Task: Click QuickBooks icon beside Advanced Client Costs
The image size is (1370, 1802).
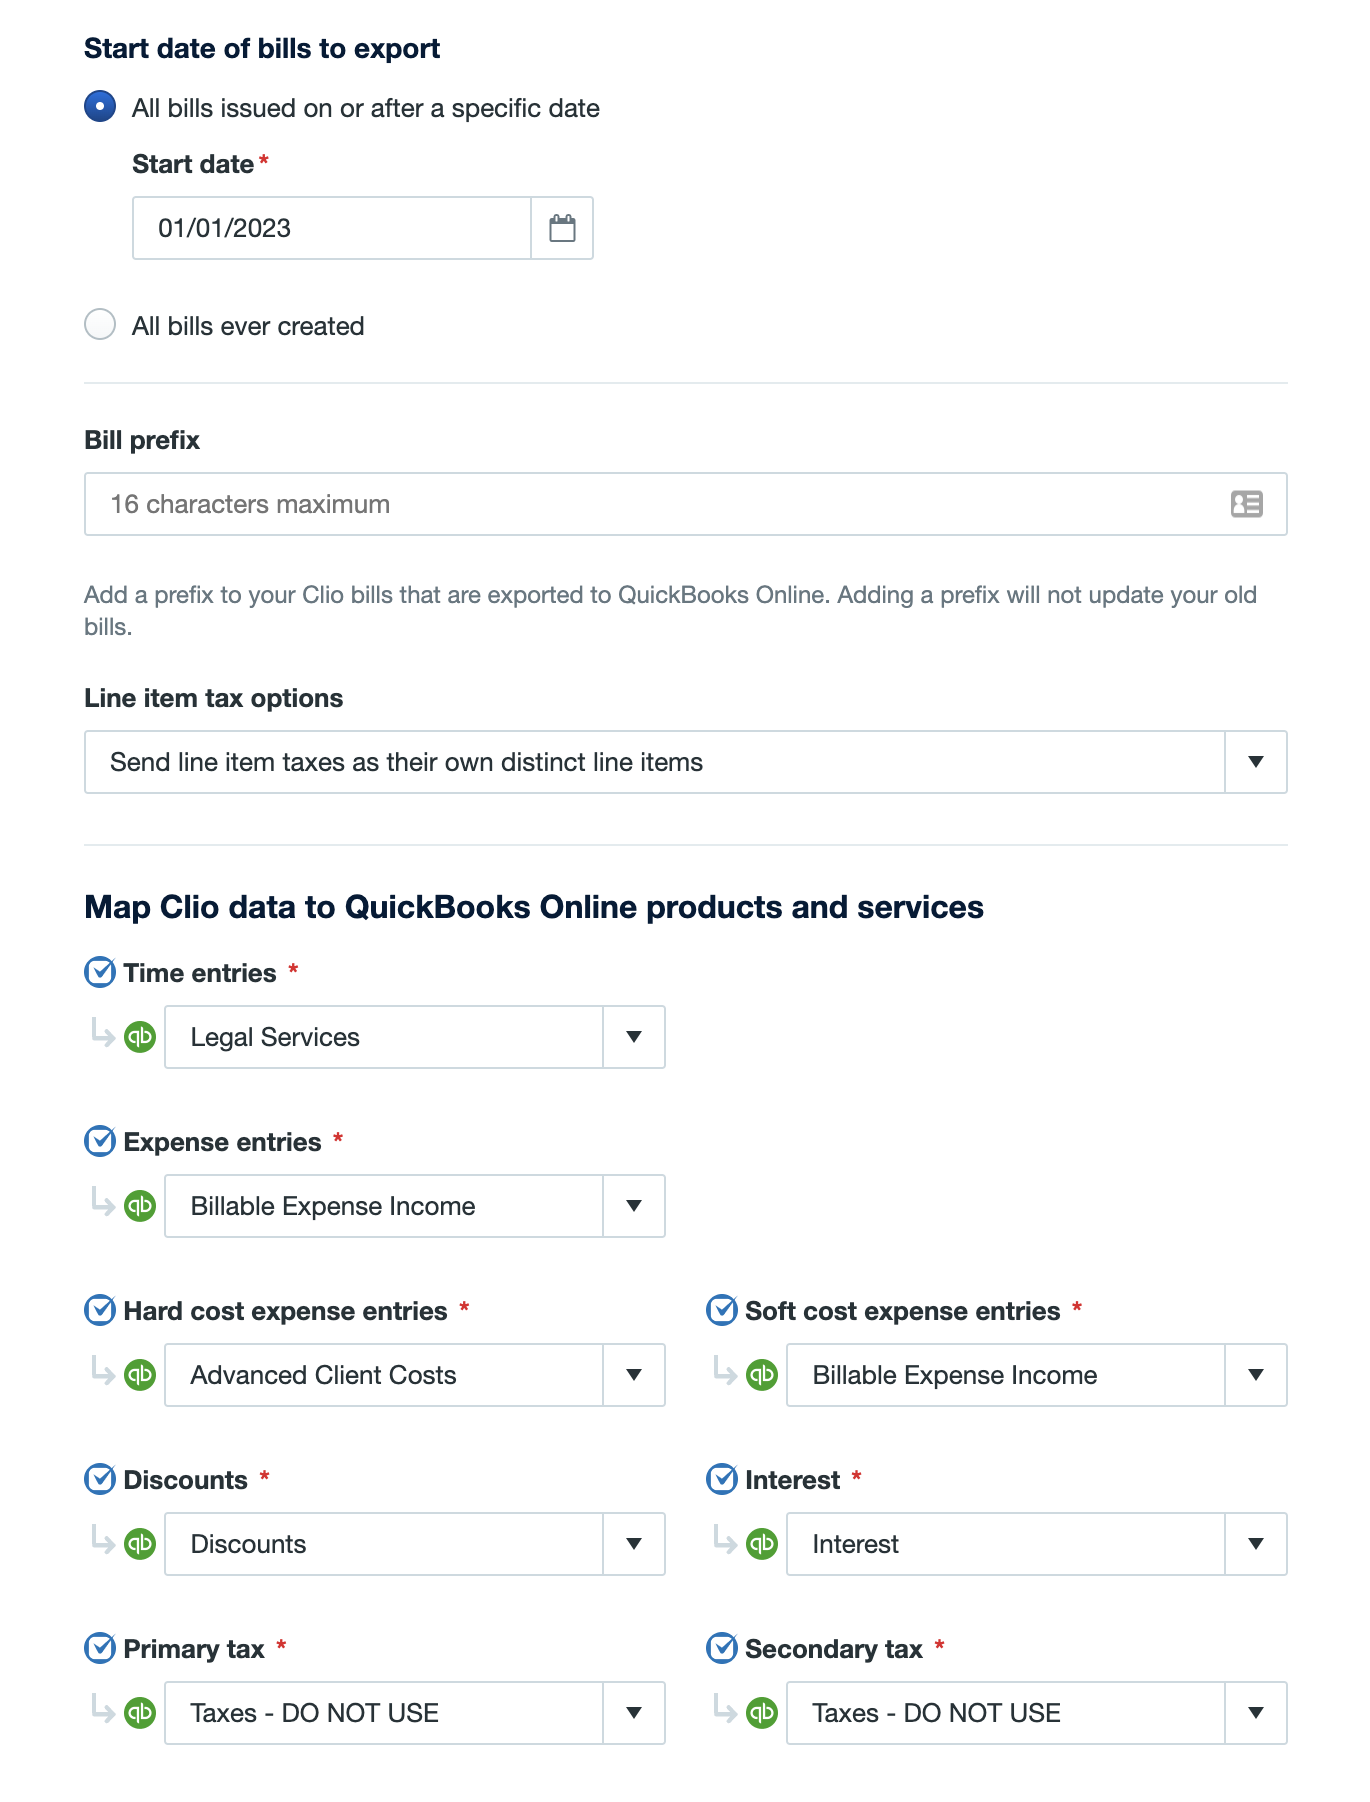Action: tap(140, 1375)
